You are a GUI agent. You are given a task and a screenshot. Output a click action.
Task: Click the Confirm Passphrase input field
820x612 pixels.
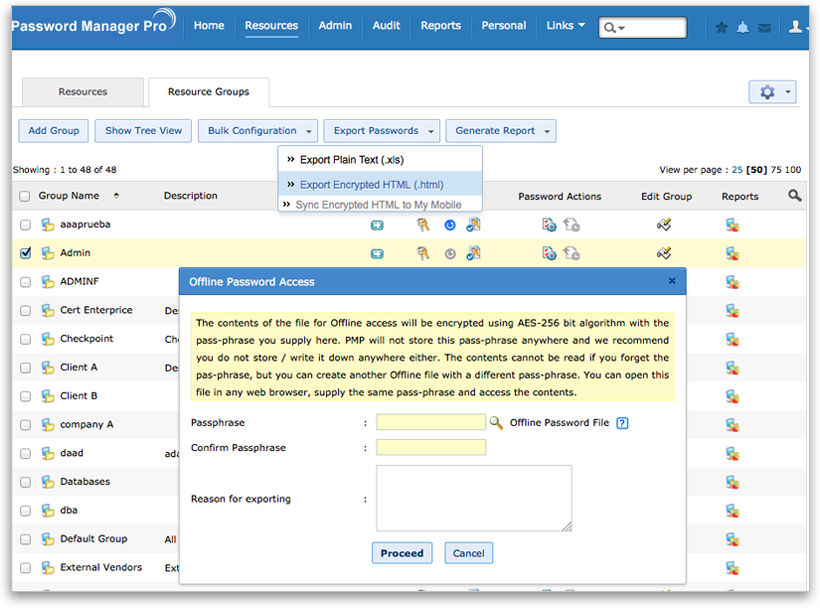click(x=431, y=447)
